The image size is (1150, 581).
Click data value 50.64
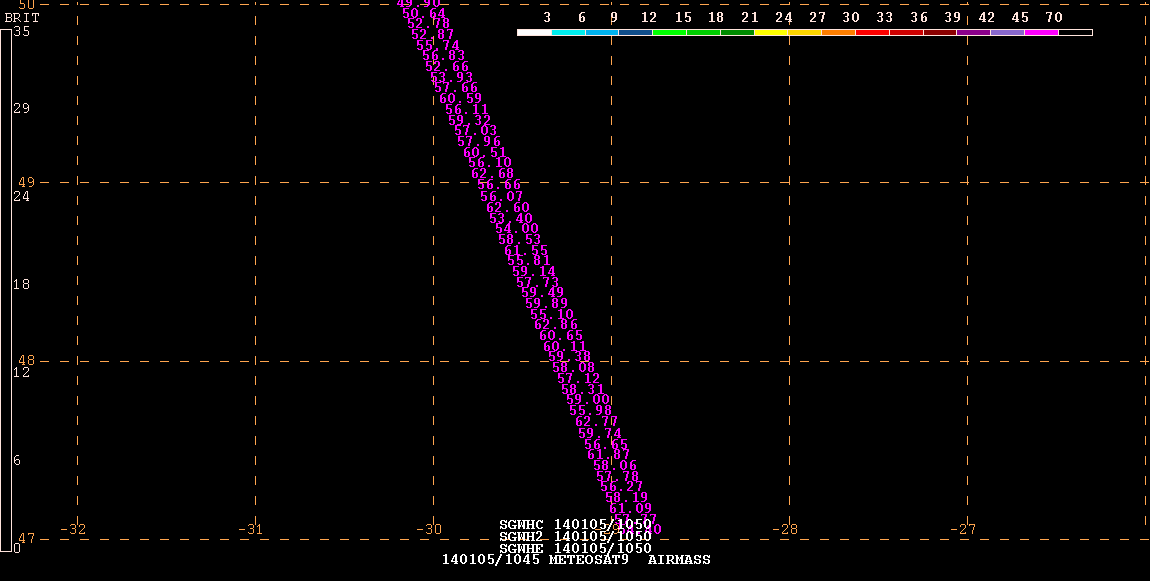(424, 13)
